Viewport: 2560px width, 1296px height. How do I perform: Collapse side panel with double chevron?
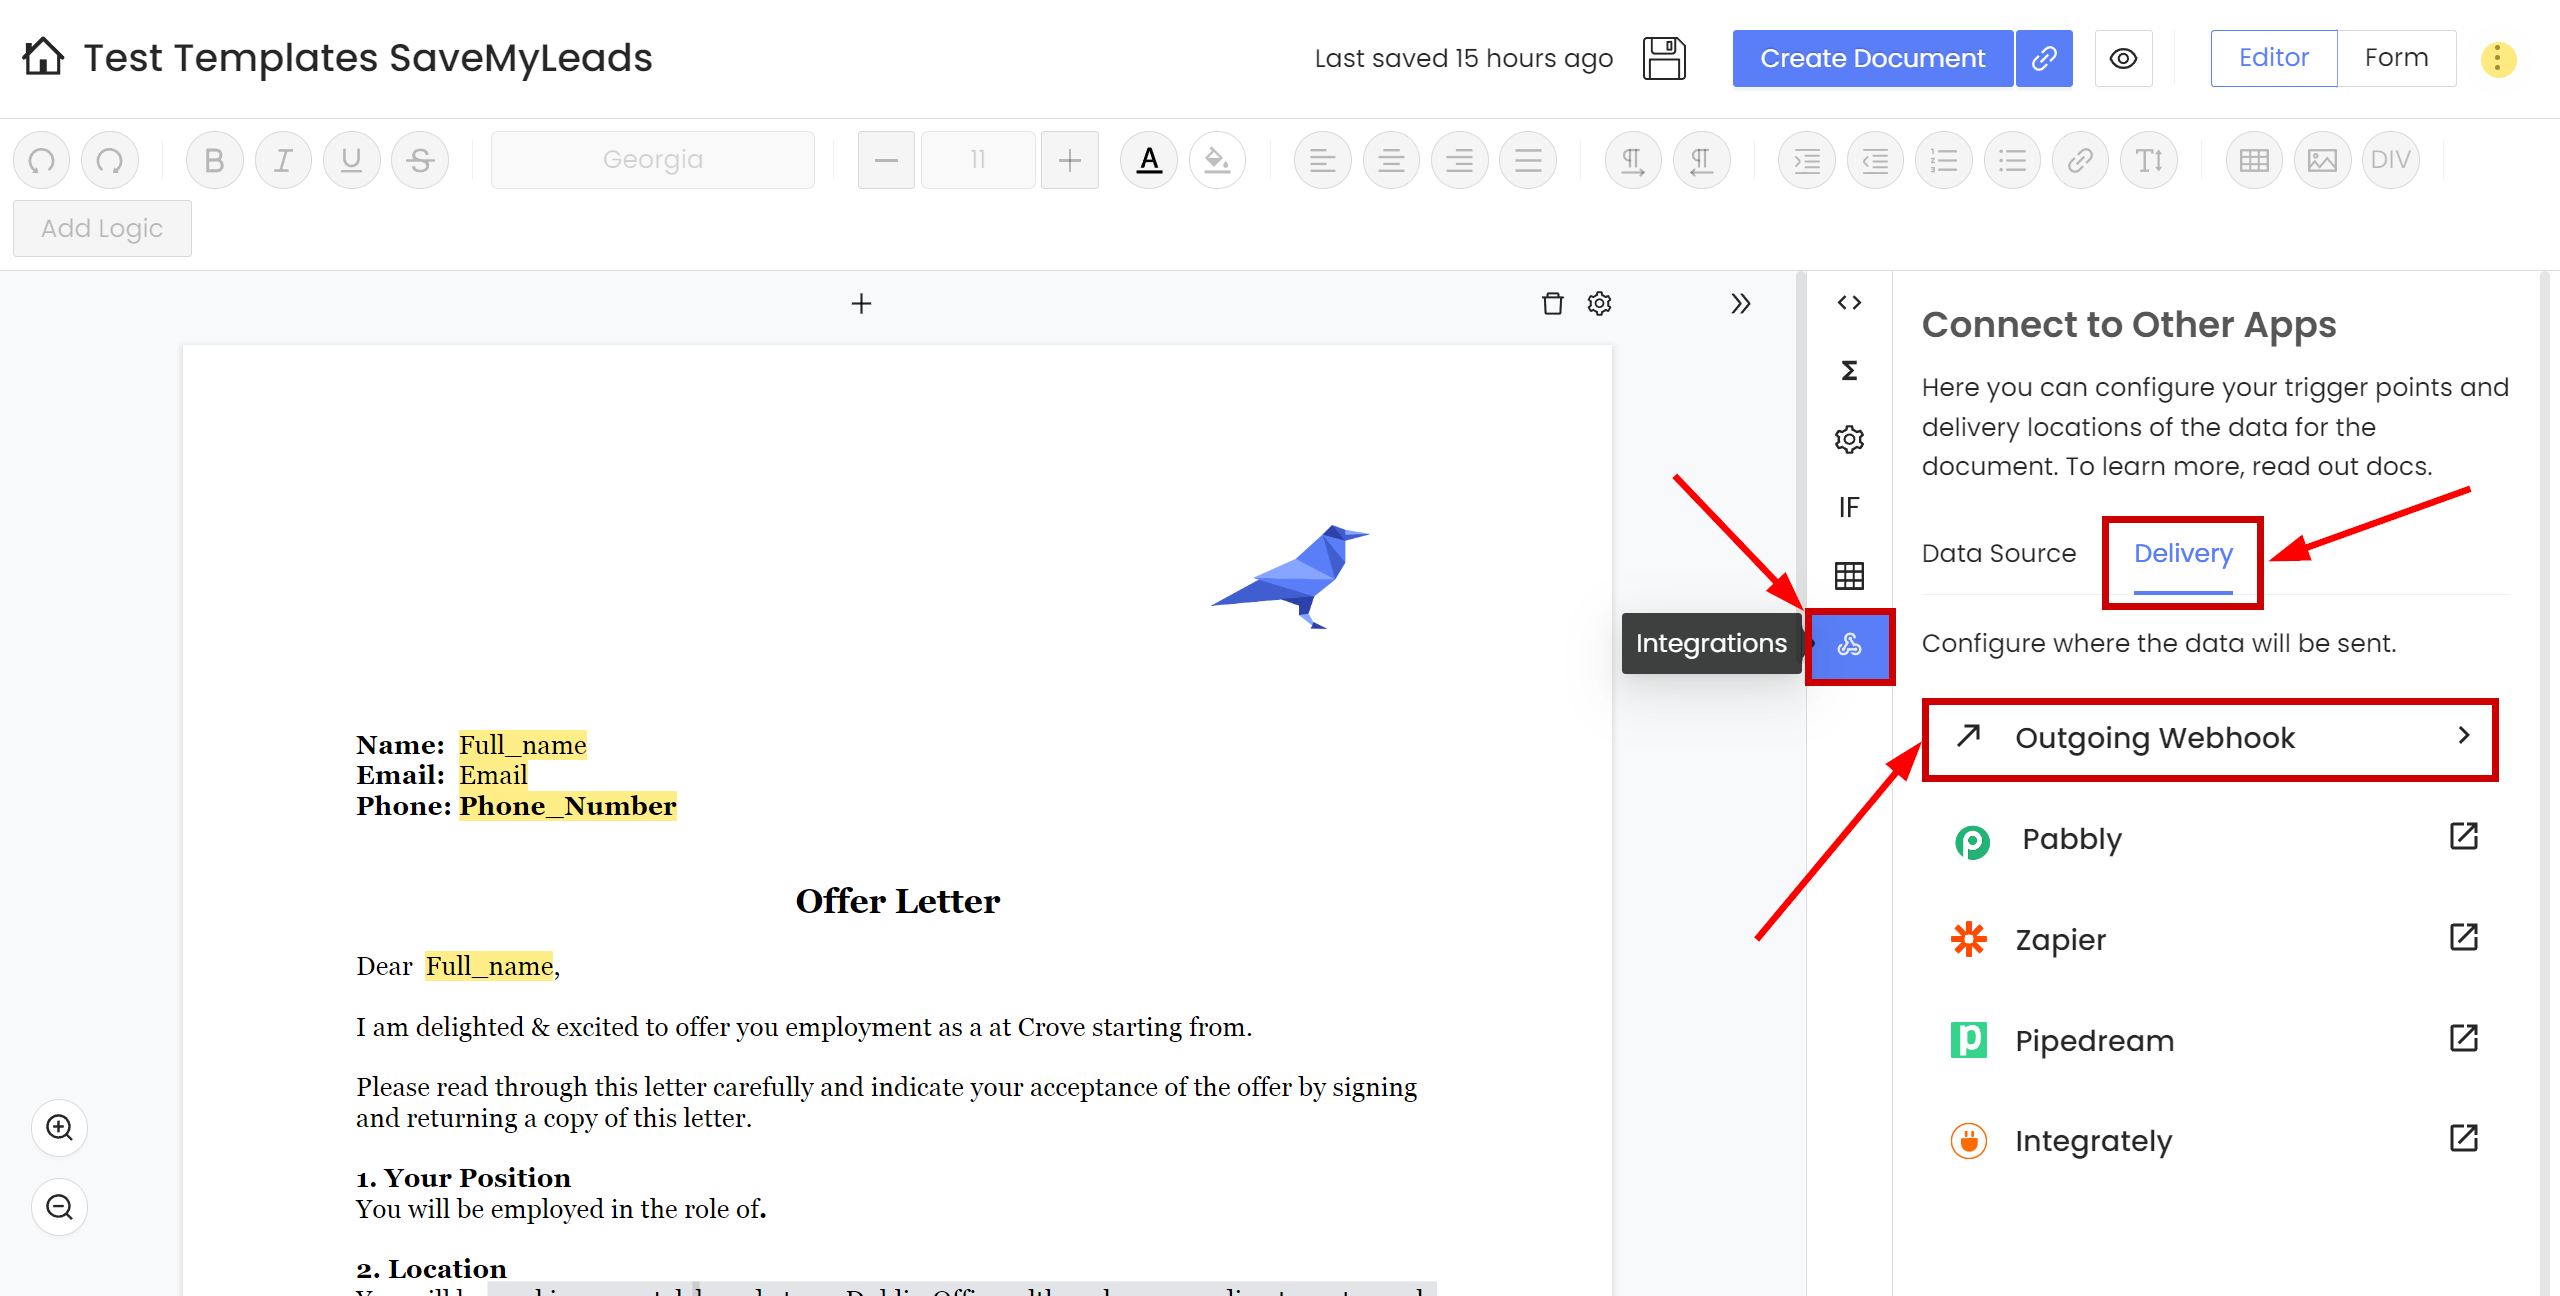coord(1741,303)
